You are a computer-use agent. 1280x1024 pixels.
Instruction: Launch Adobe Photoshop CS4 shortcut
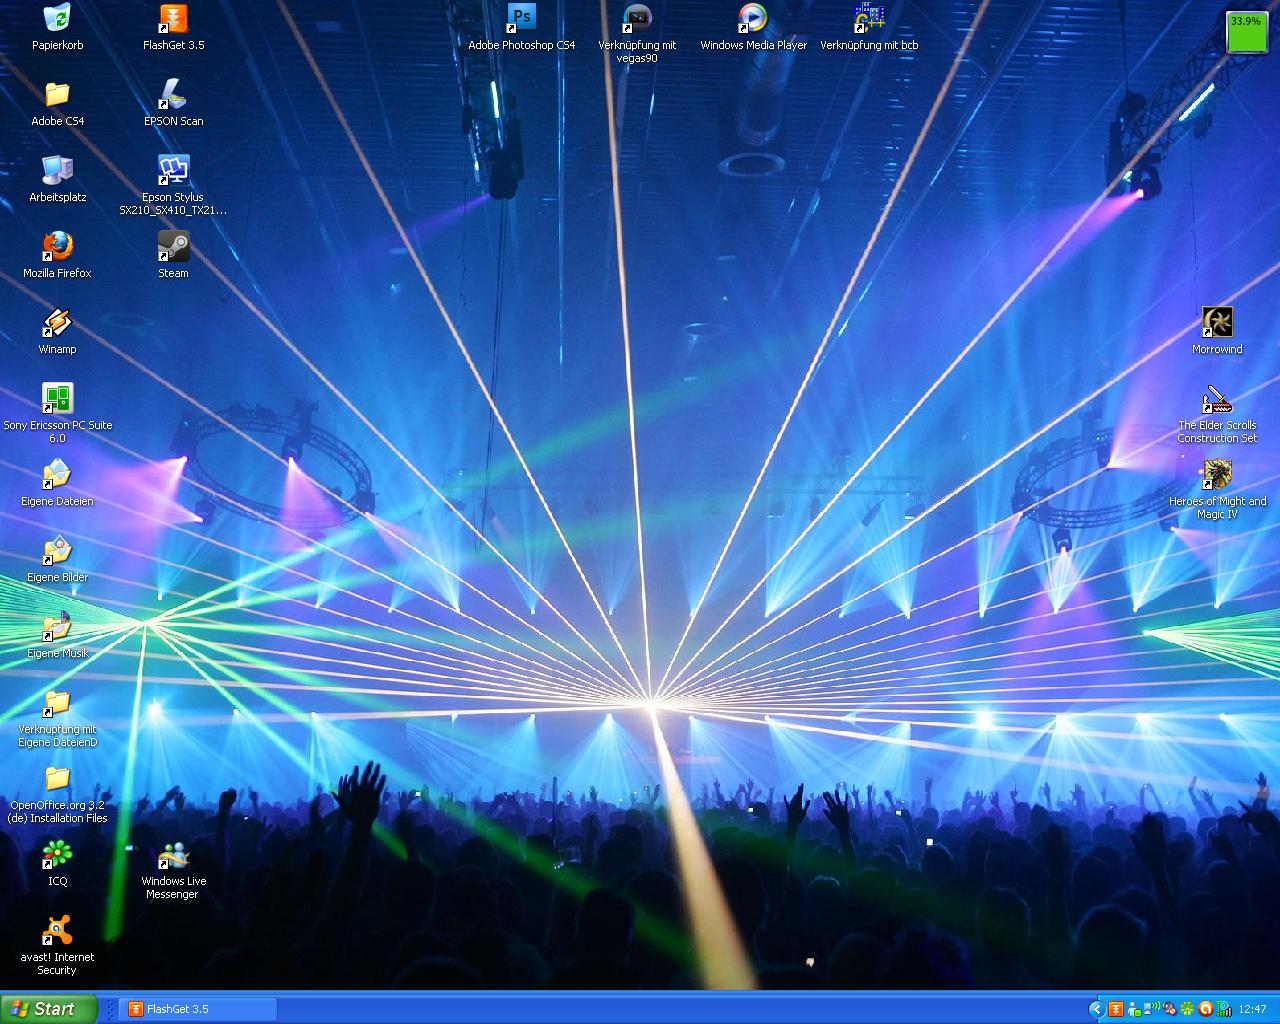521,19
